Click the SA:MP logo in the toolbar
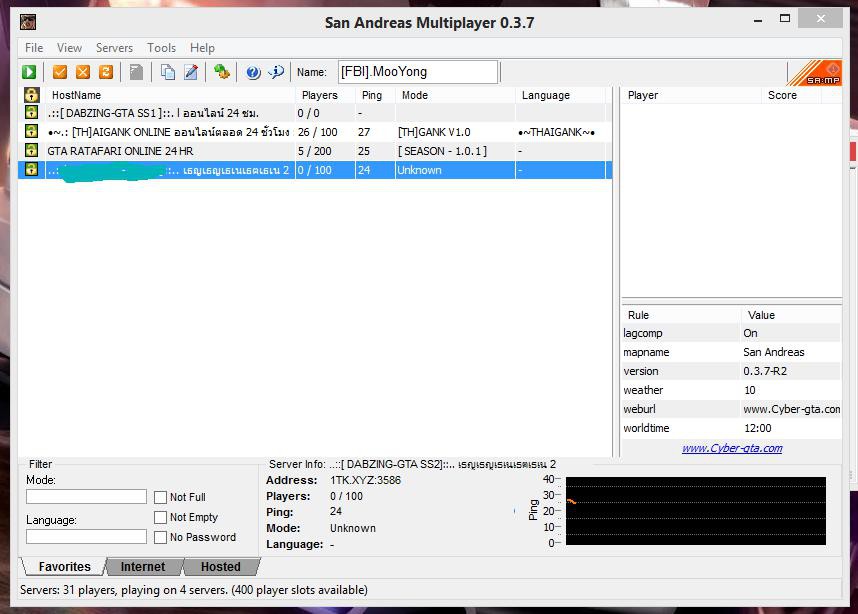Viewport: 858px width, 614px height. coord(815,73)
